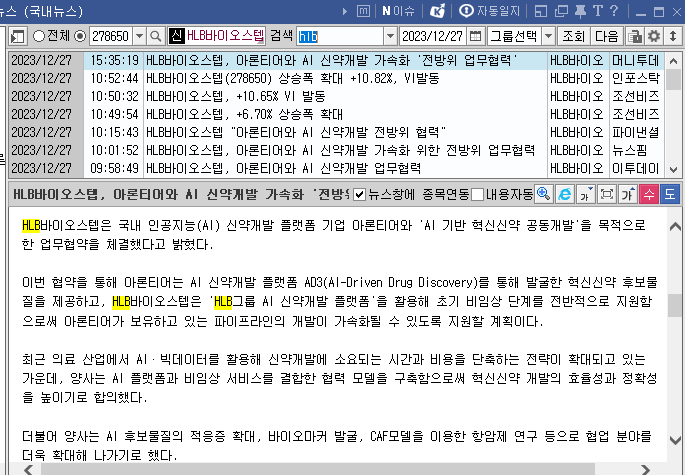Image resolution: width=685 pixels, height=475 pixels.
Task: Toggle the left panel icon beside 전체
Action: coord(18,36)
